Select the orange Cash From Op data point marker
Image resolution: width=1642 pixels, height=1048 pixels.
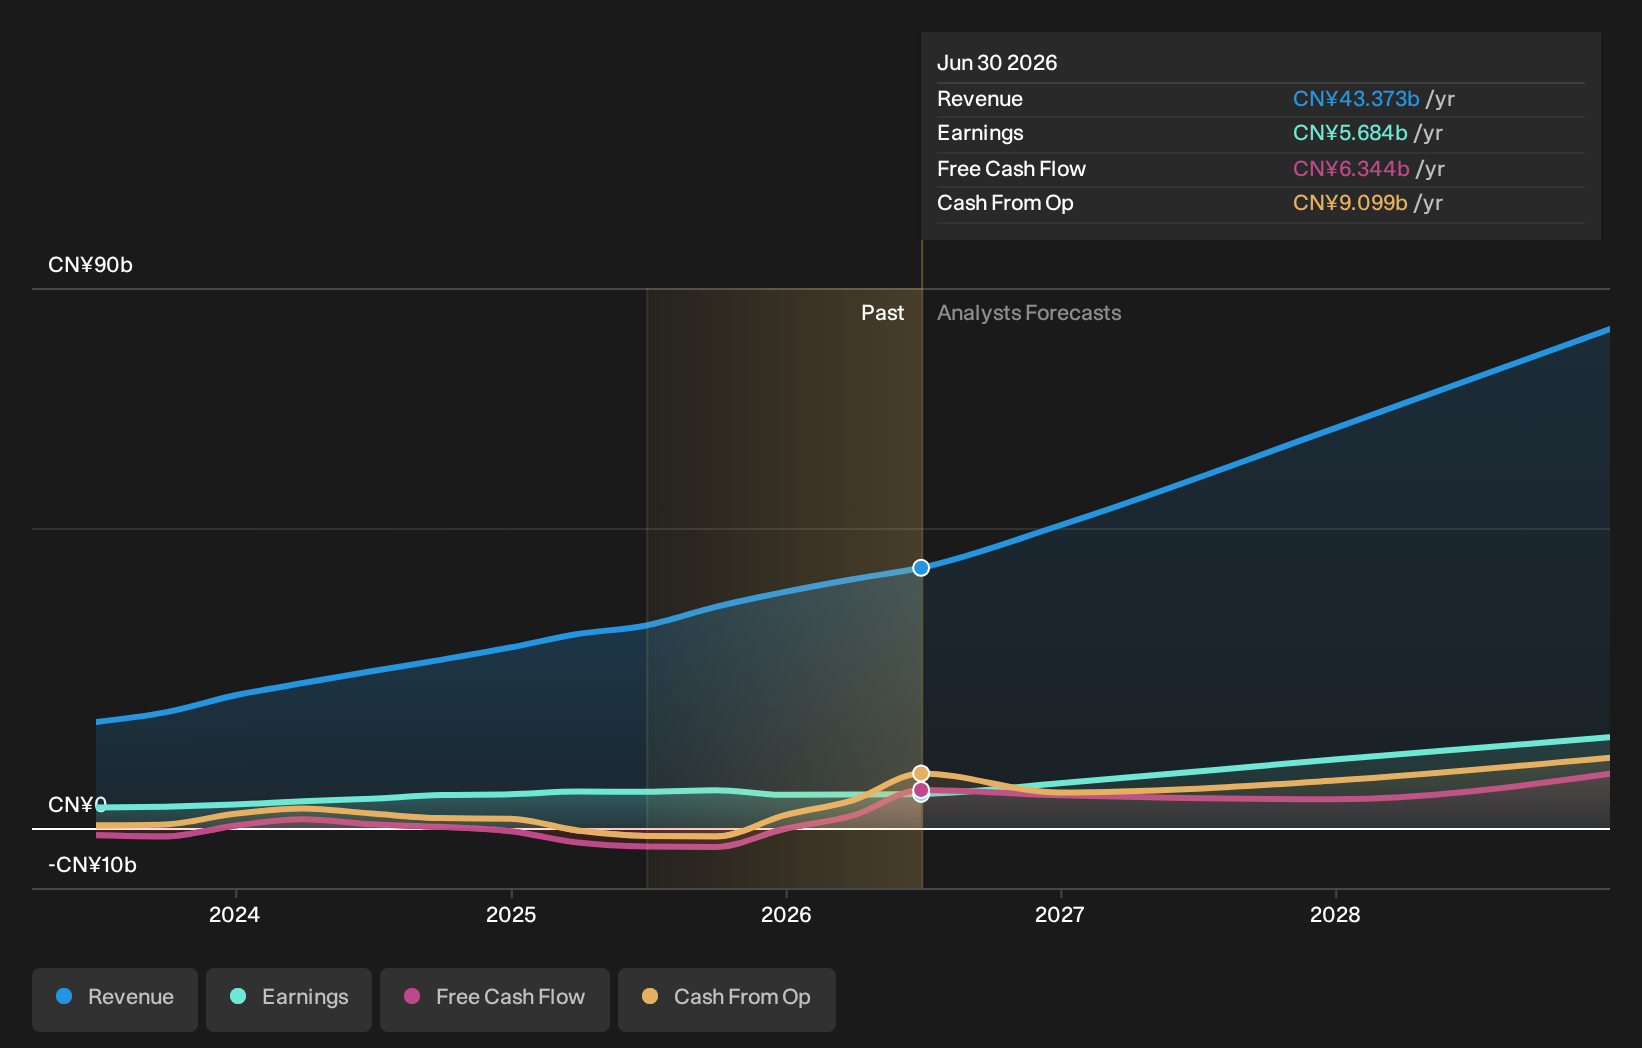coord(921,774)
